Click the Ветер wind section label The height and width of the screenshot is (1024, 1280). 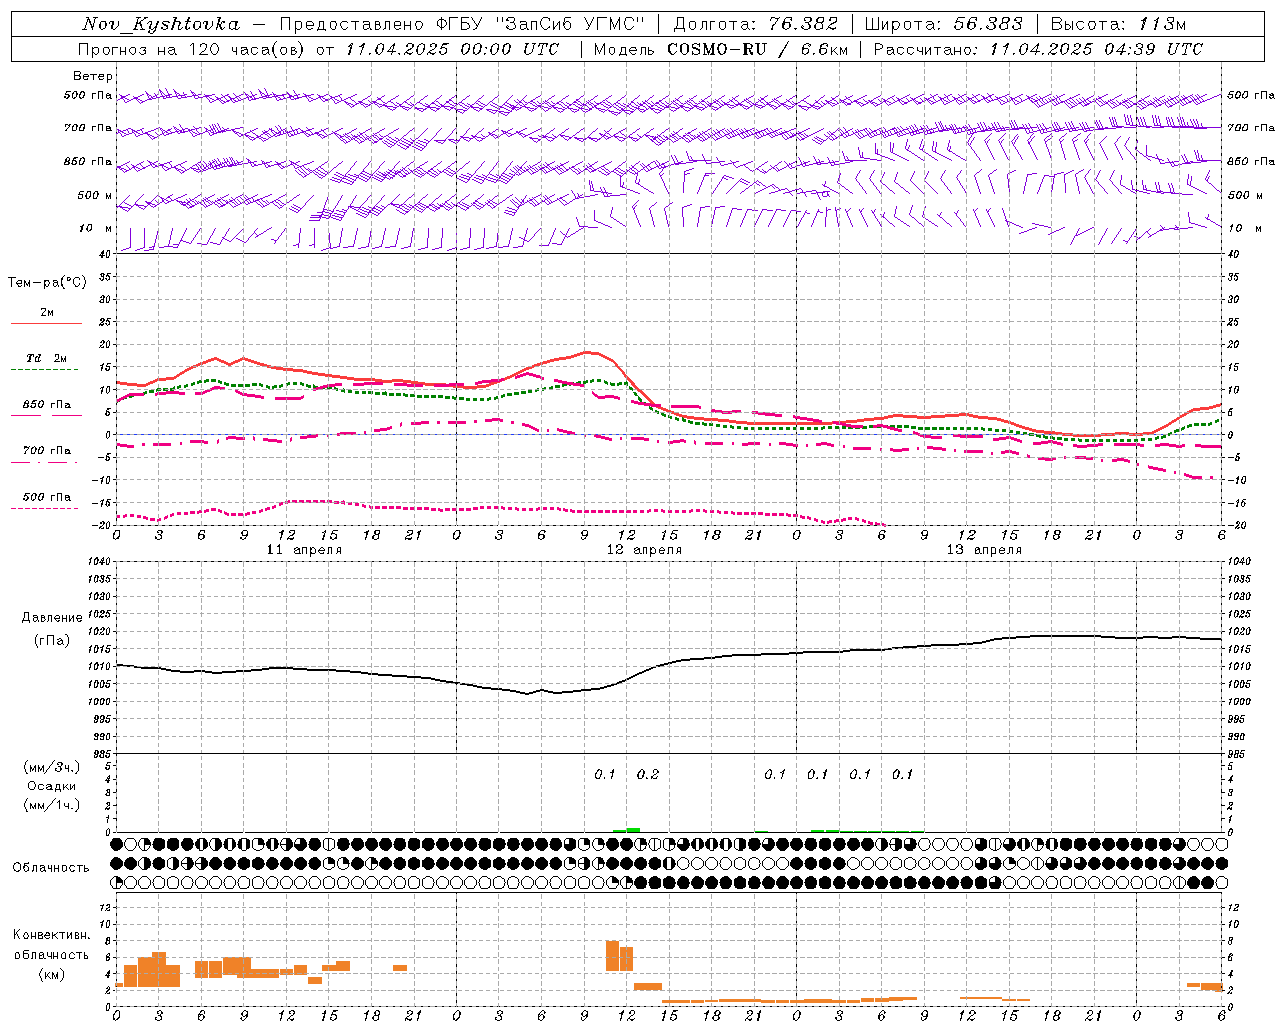tap(93, 76)
